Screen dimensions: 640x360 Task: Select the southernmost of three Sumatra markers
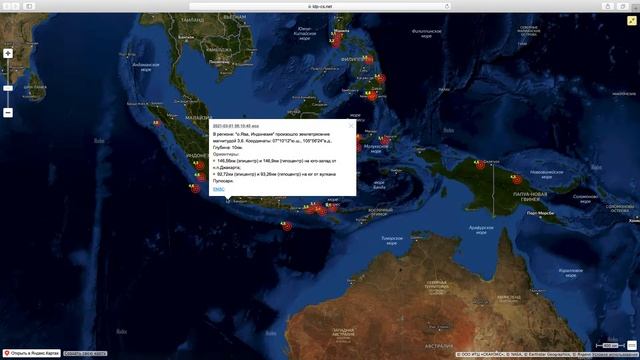196,189
